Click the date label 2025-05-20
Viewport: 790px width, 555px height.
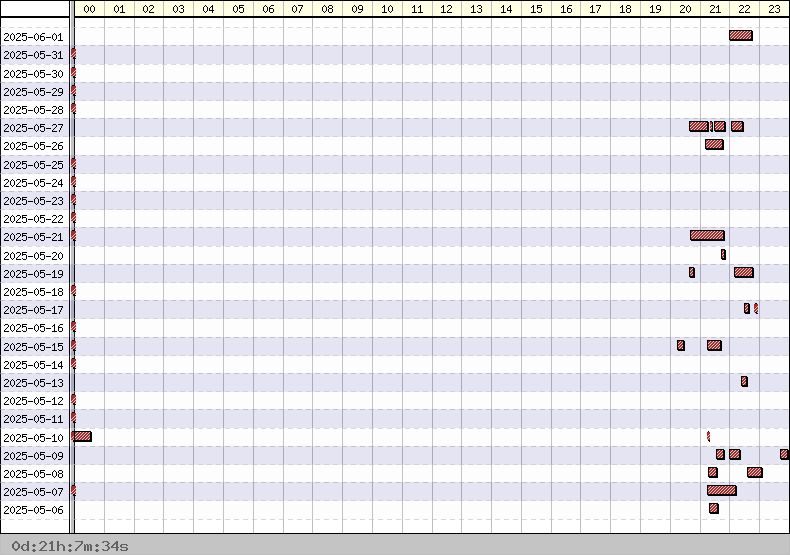(33, 256)
